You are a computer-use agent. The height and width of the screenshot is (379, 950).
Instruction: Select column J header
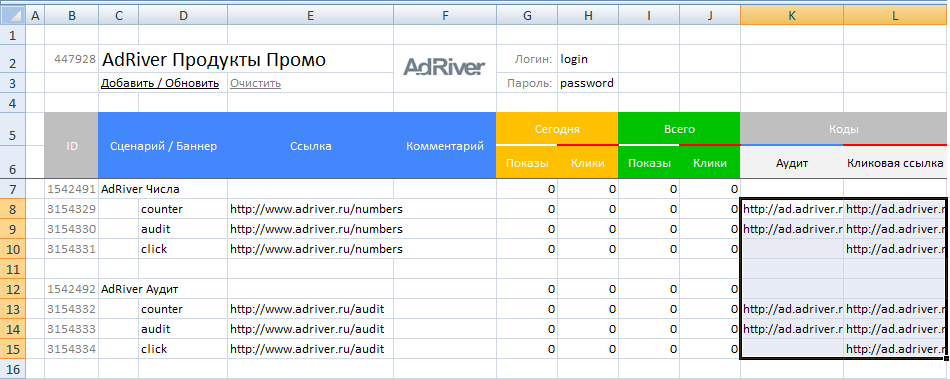click(709, 16)
